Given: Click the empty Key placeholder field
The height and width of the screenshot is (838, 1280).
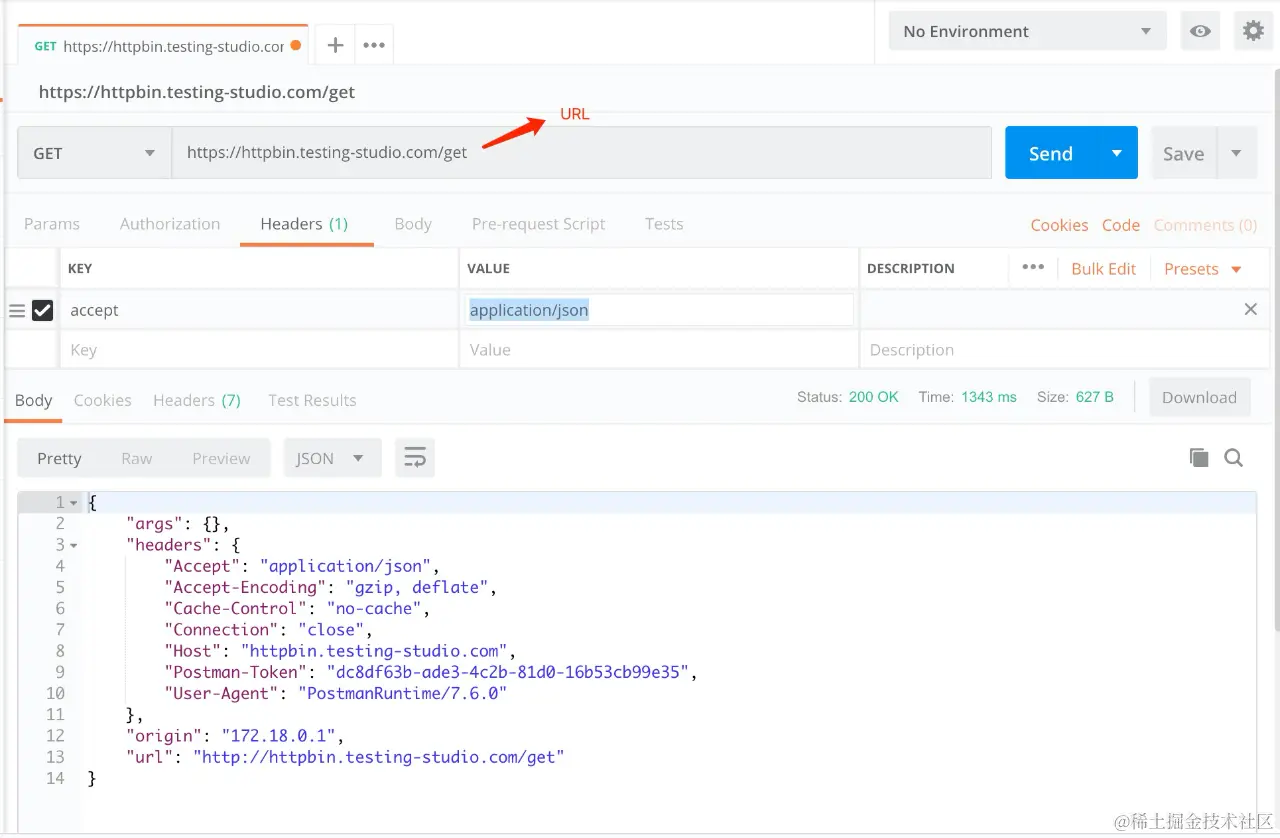Looking at the screenshot, I should click(x=258, y=350).
